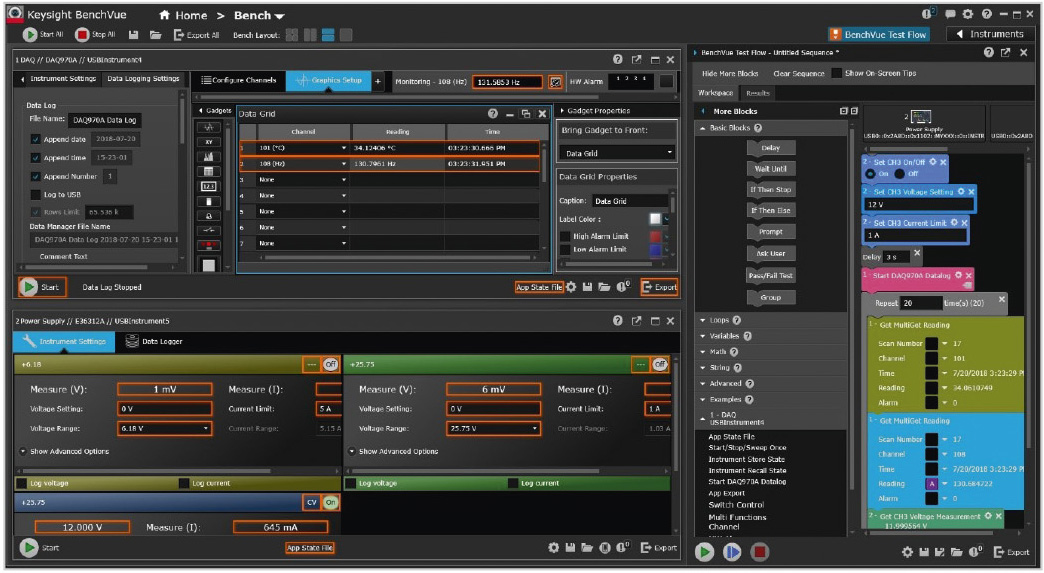The image size is (1044, 573).
Task: Click Hide More Blocks
Action: coord(730,73)
